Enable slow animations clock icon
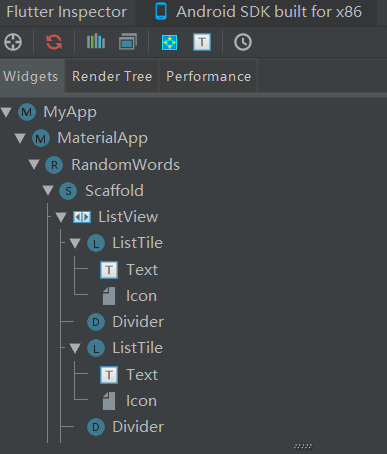The image size is (387, 454). coord(243,42)
